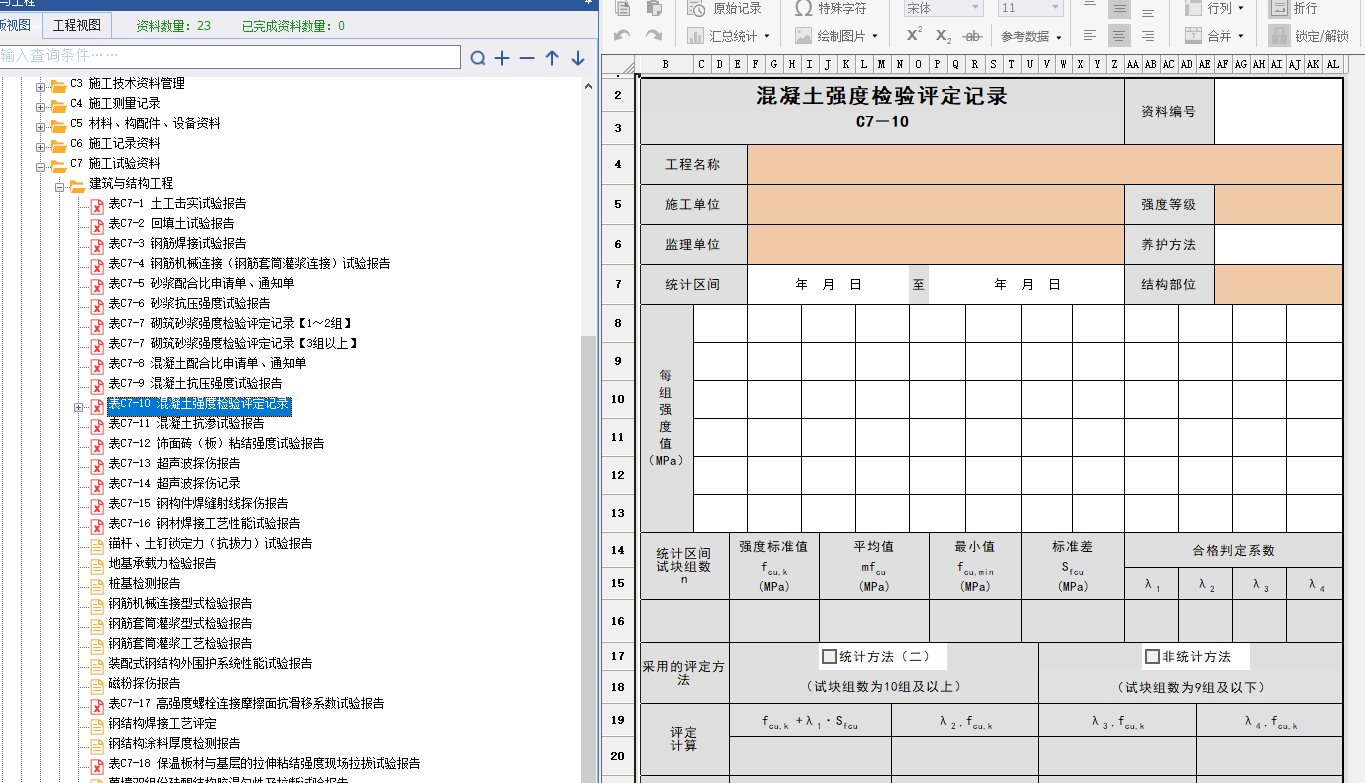
Task: Select 表C7-9 混凝土抗压强度试验报告
Action: [196, 384]
